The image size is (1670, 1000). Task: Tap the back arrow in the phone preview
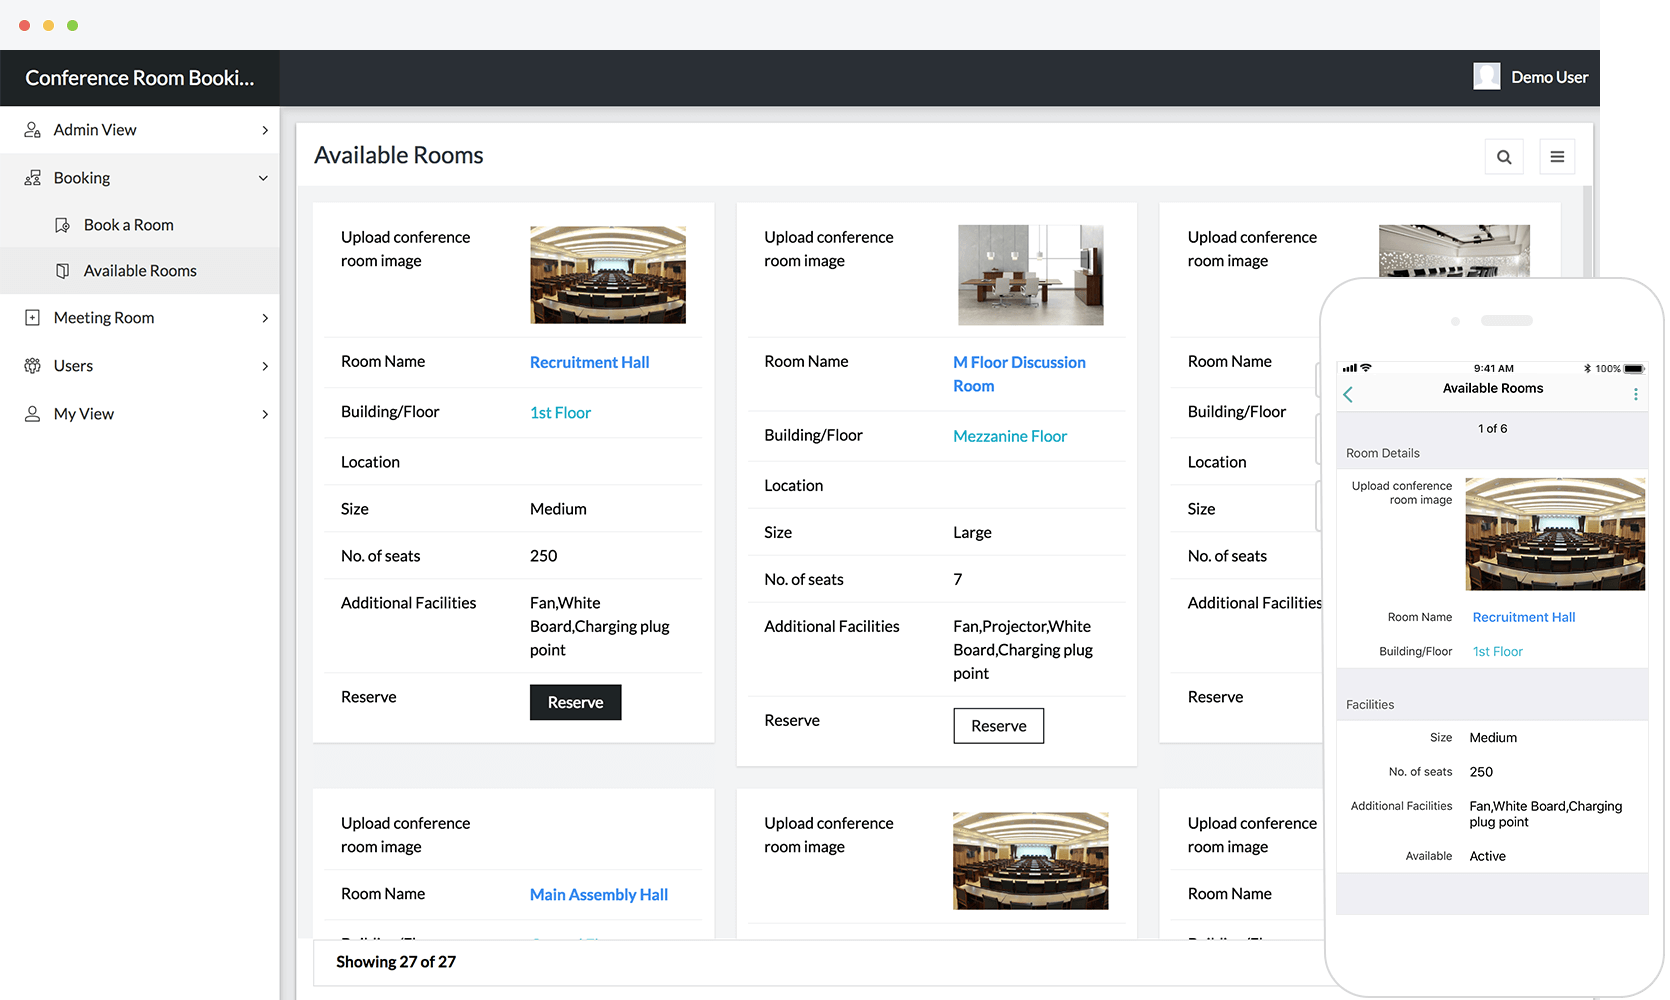[x=1348, y=394]
